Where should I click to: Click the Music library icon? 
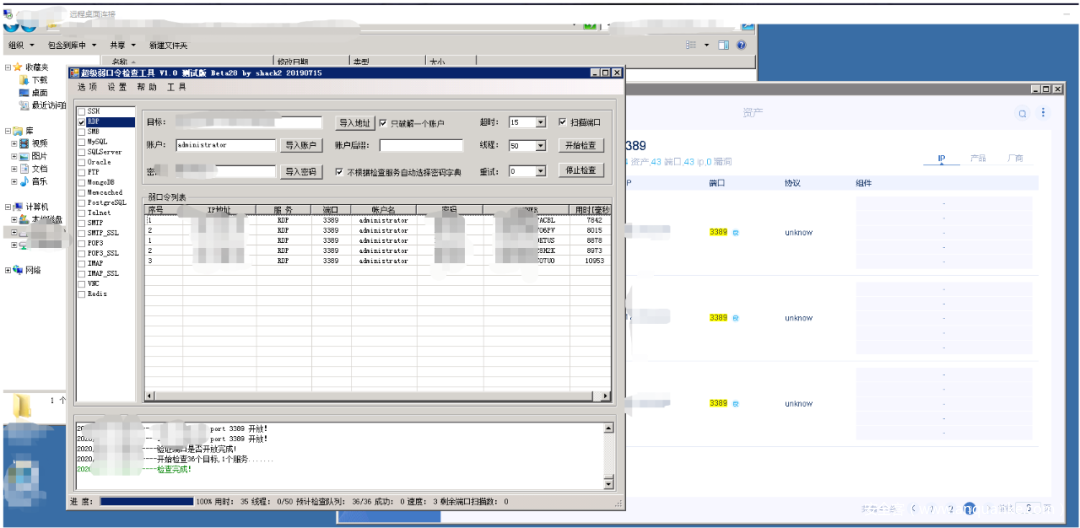pyautogui.click(x=25, y=182)
